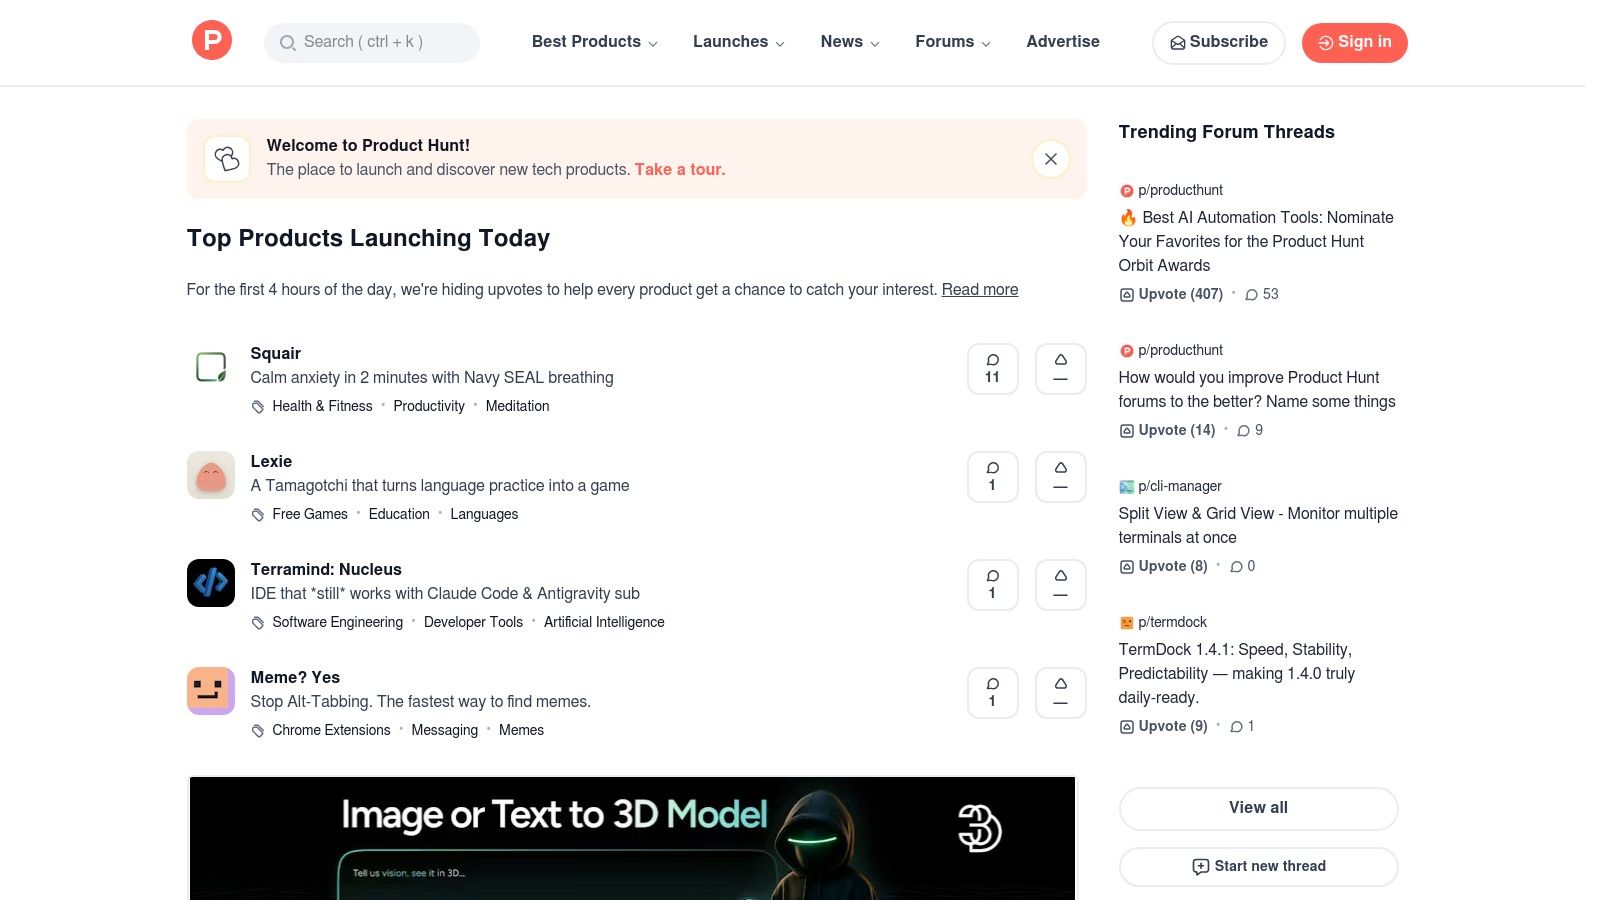This screenshot has height=900, width=1600.
Task: Open the Launches dropdown
Action: tap(738, 42)
